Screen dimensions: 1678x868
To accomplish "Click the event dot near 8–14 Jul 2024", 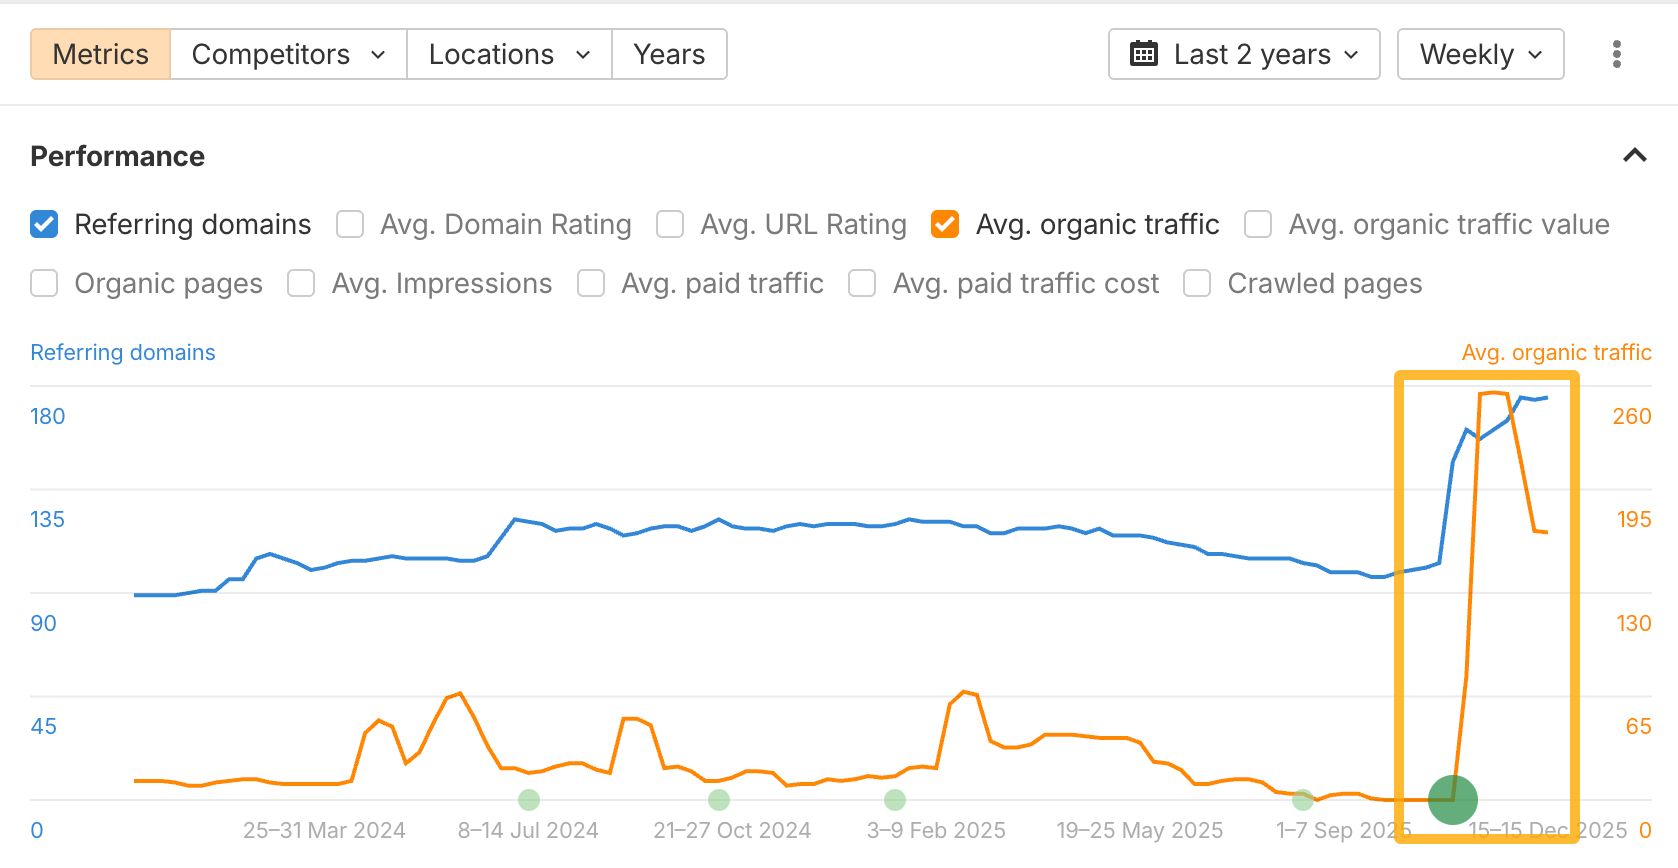I will click(x=529, y=800).
